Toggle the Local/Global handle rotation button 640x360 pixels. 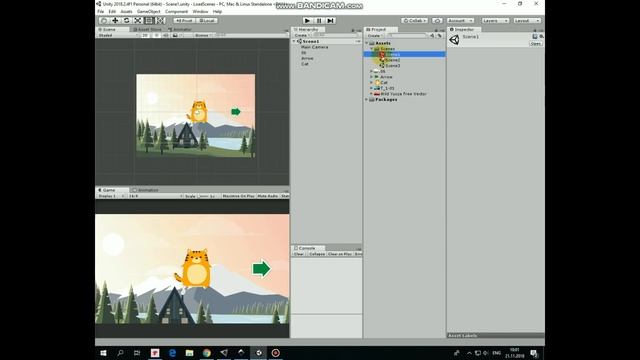coord(207,20)
